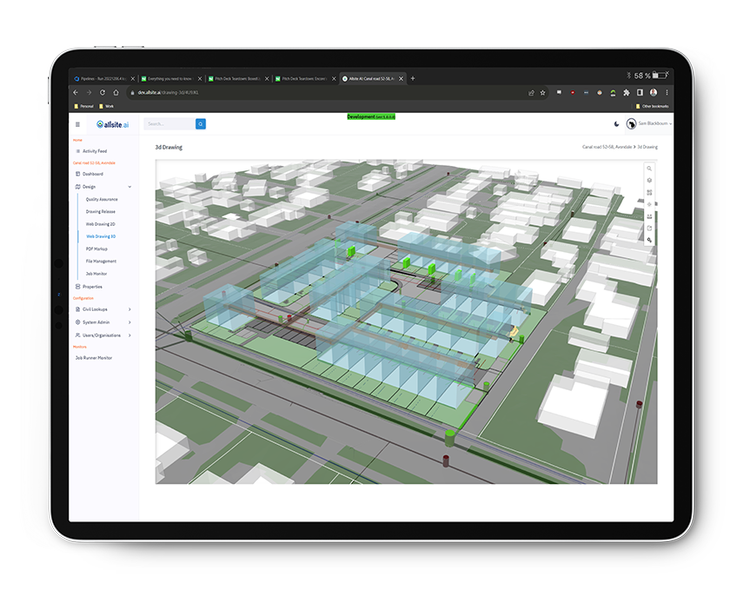Screen dimensions: 750x590
Task: Open File Management under Design
Action: point(101,261)
